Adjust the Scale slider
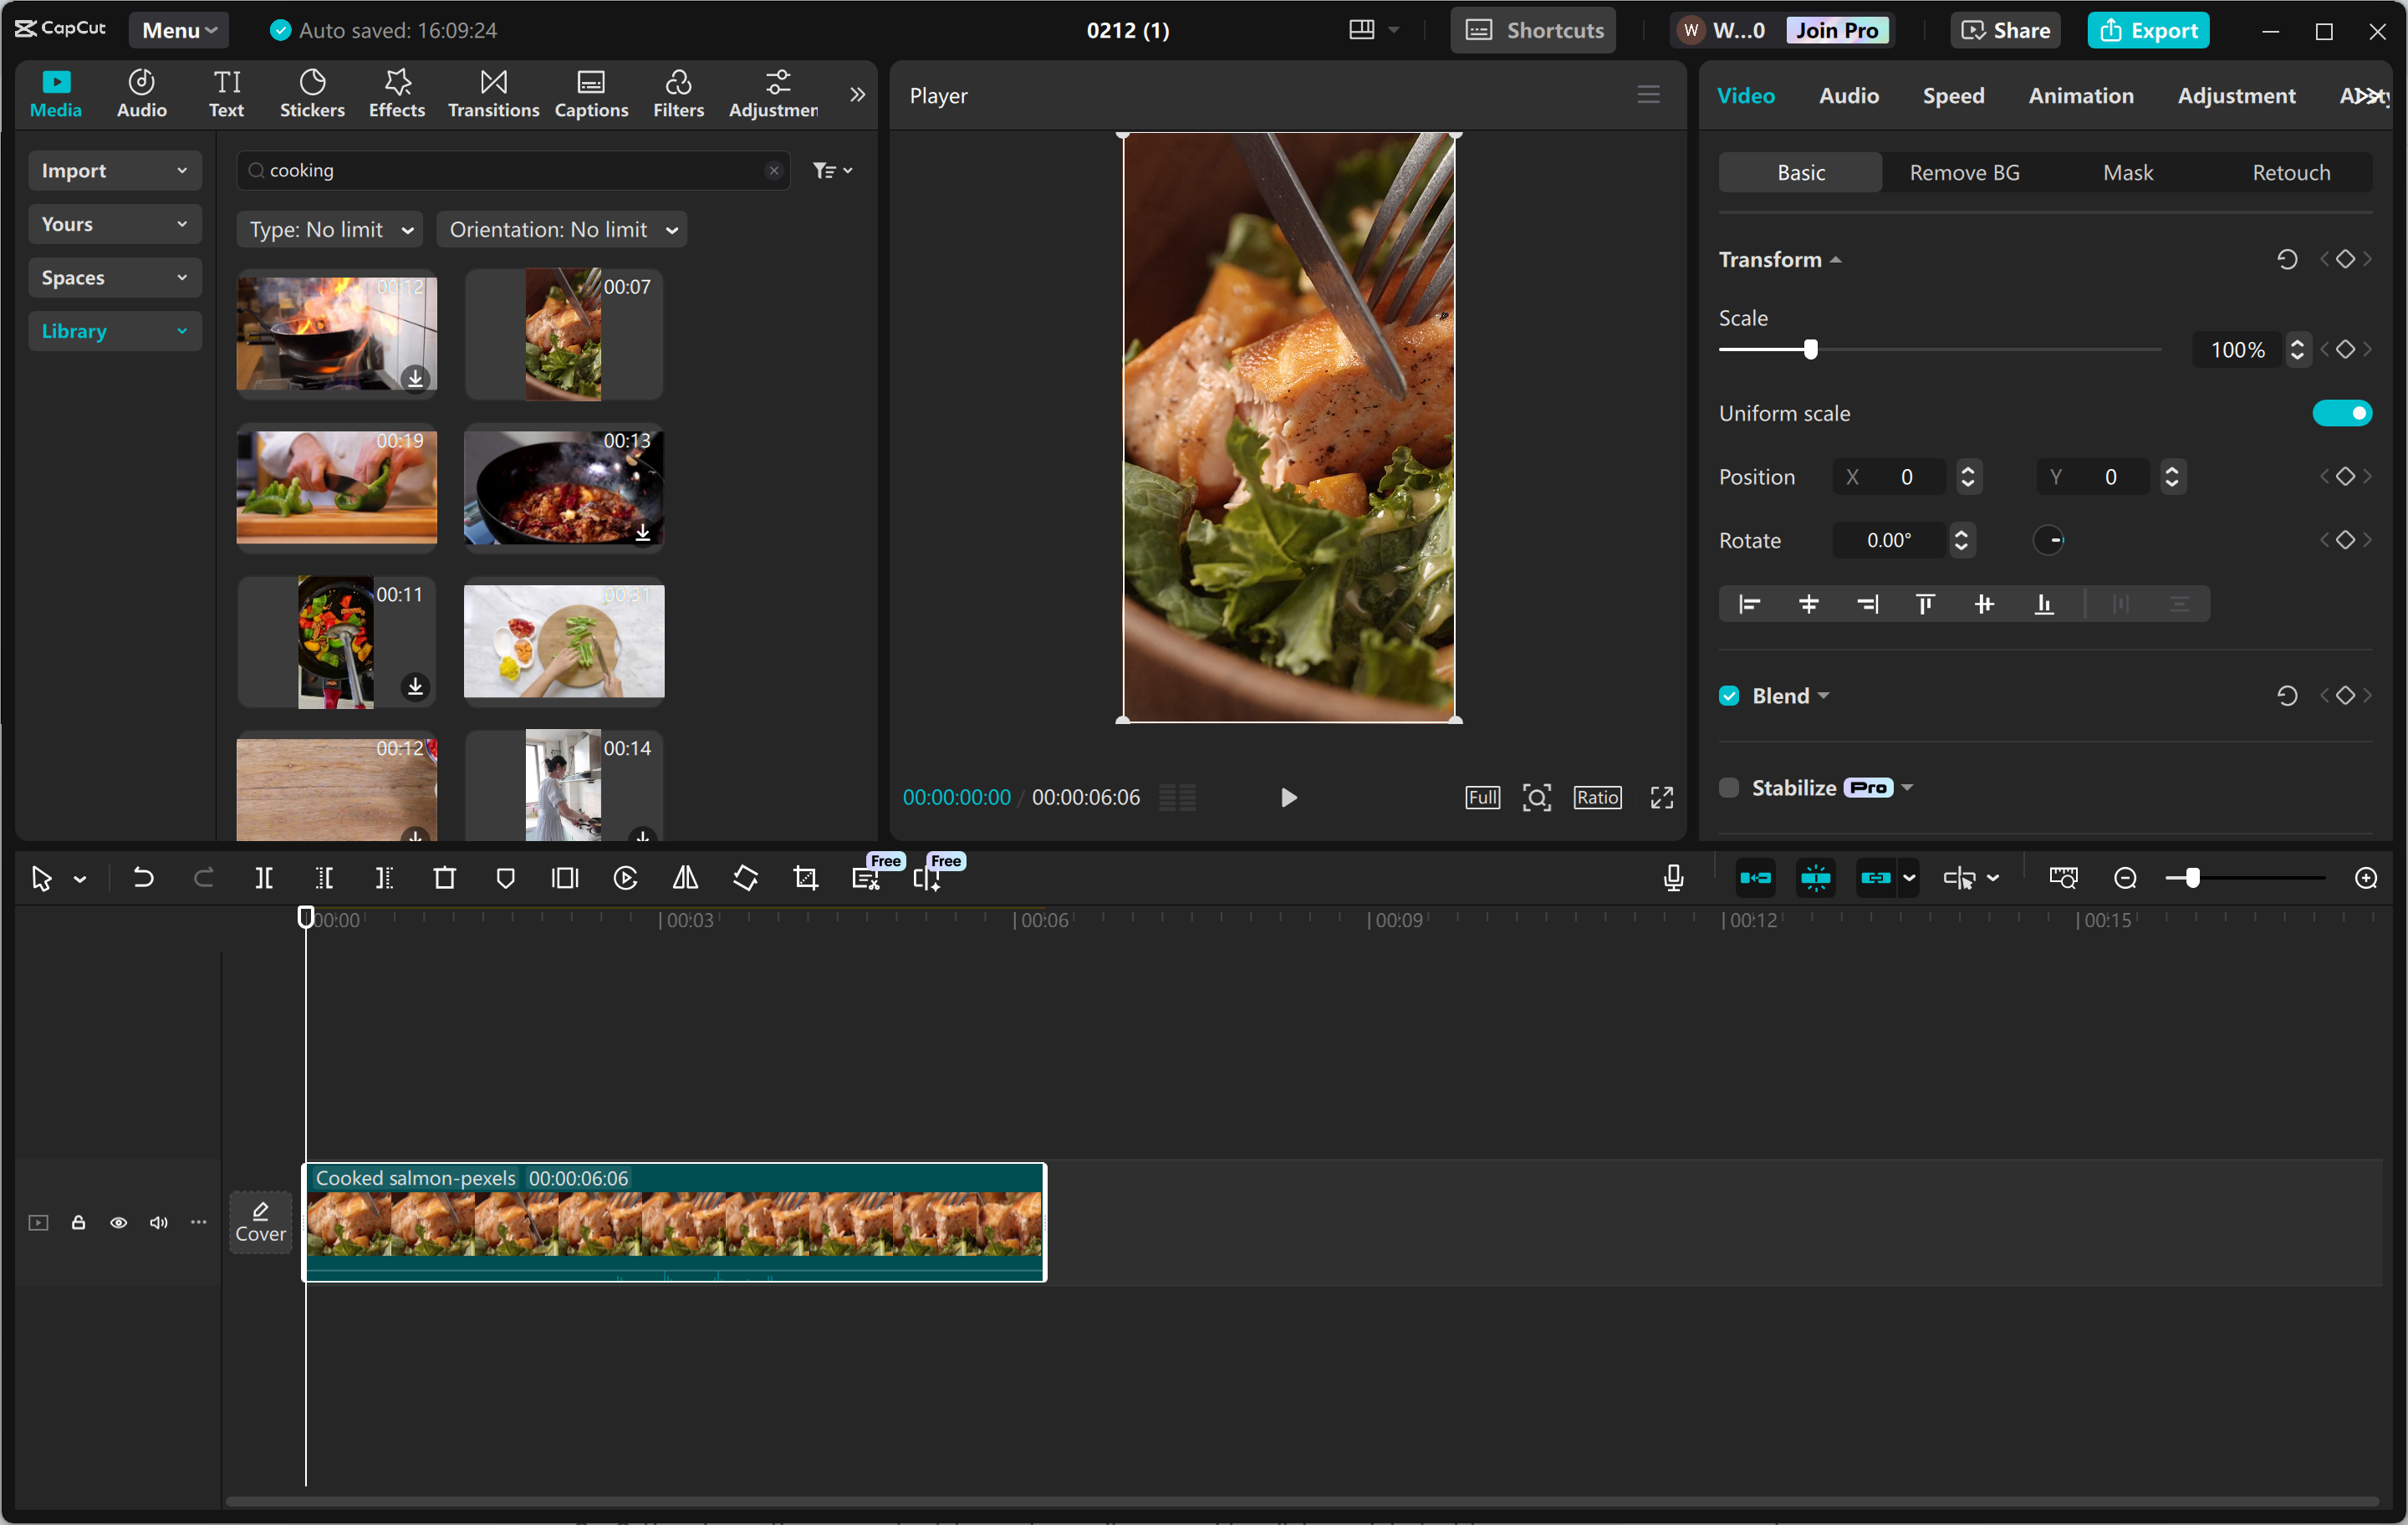 tap(1810, 349)
